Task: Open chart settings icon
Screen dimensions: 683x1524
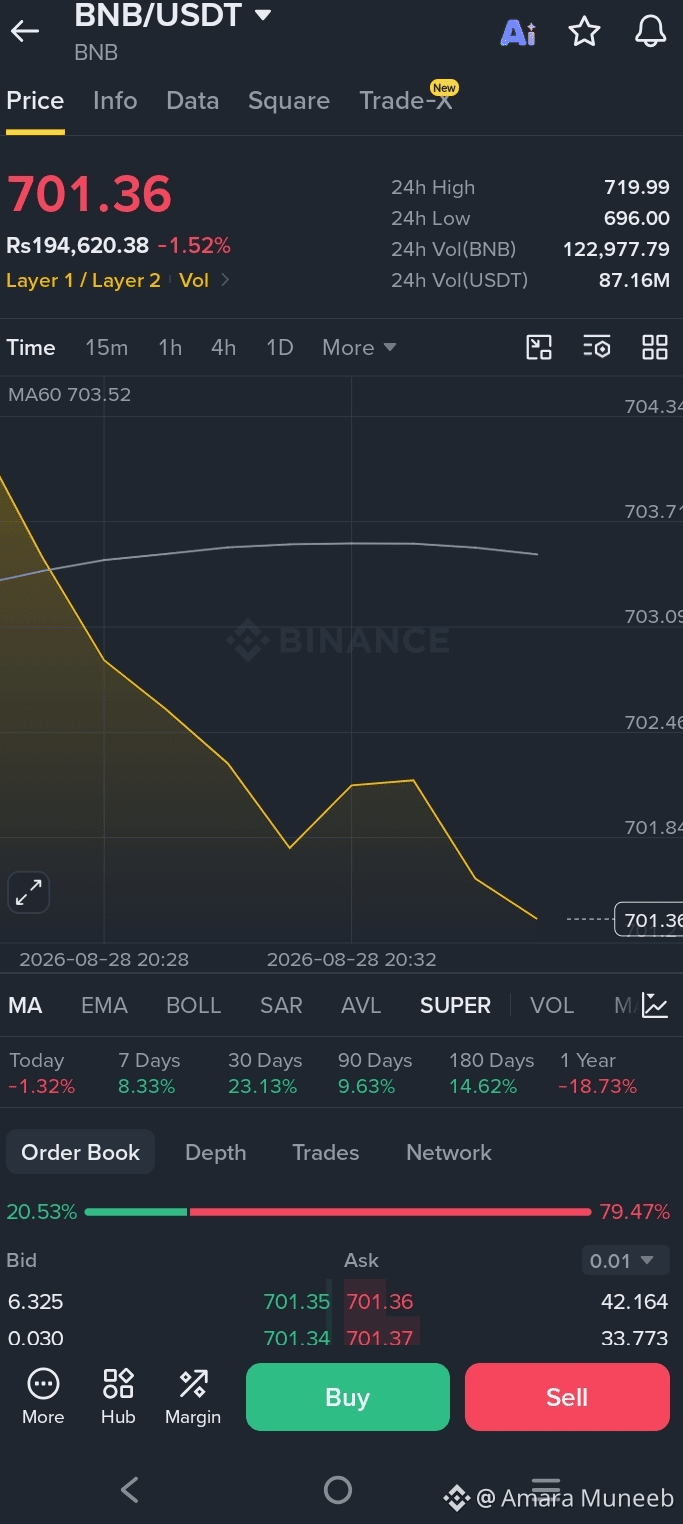Action: [597, 347]
